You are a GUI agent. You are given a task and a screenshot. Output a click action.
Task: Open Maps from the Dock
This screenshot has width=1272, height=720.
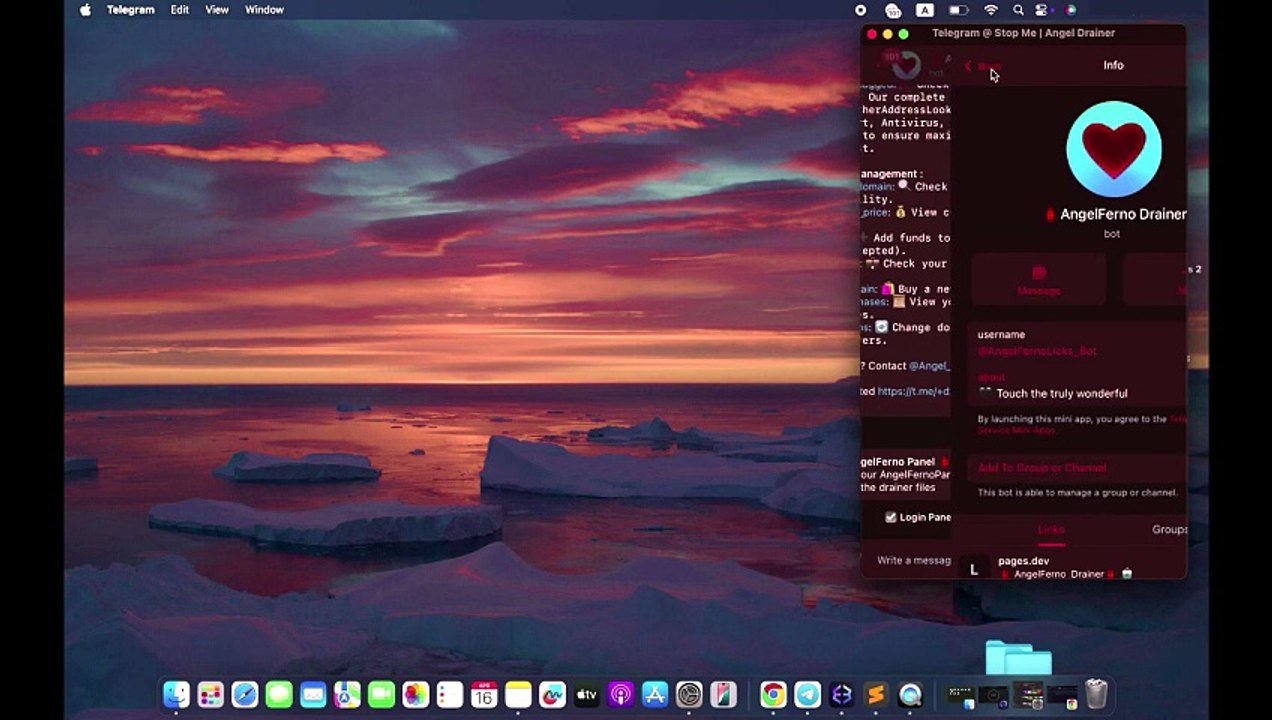pyautogui.click(x=347, y=694)
